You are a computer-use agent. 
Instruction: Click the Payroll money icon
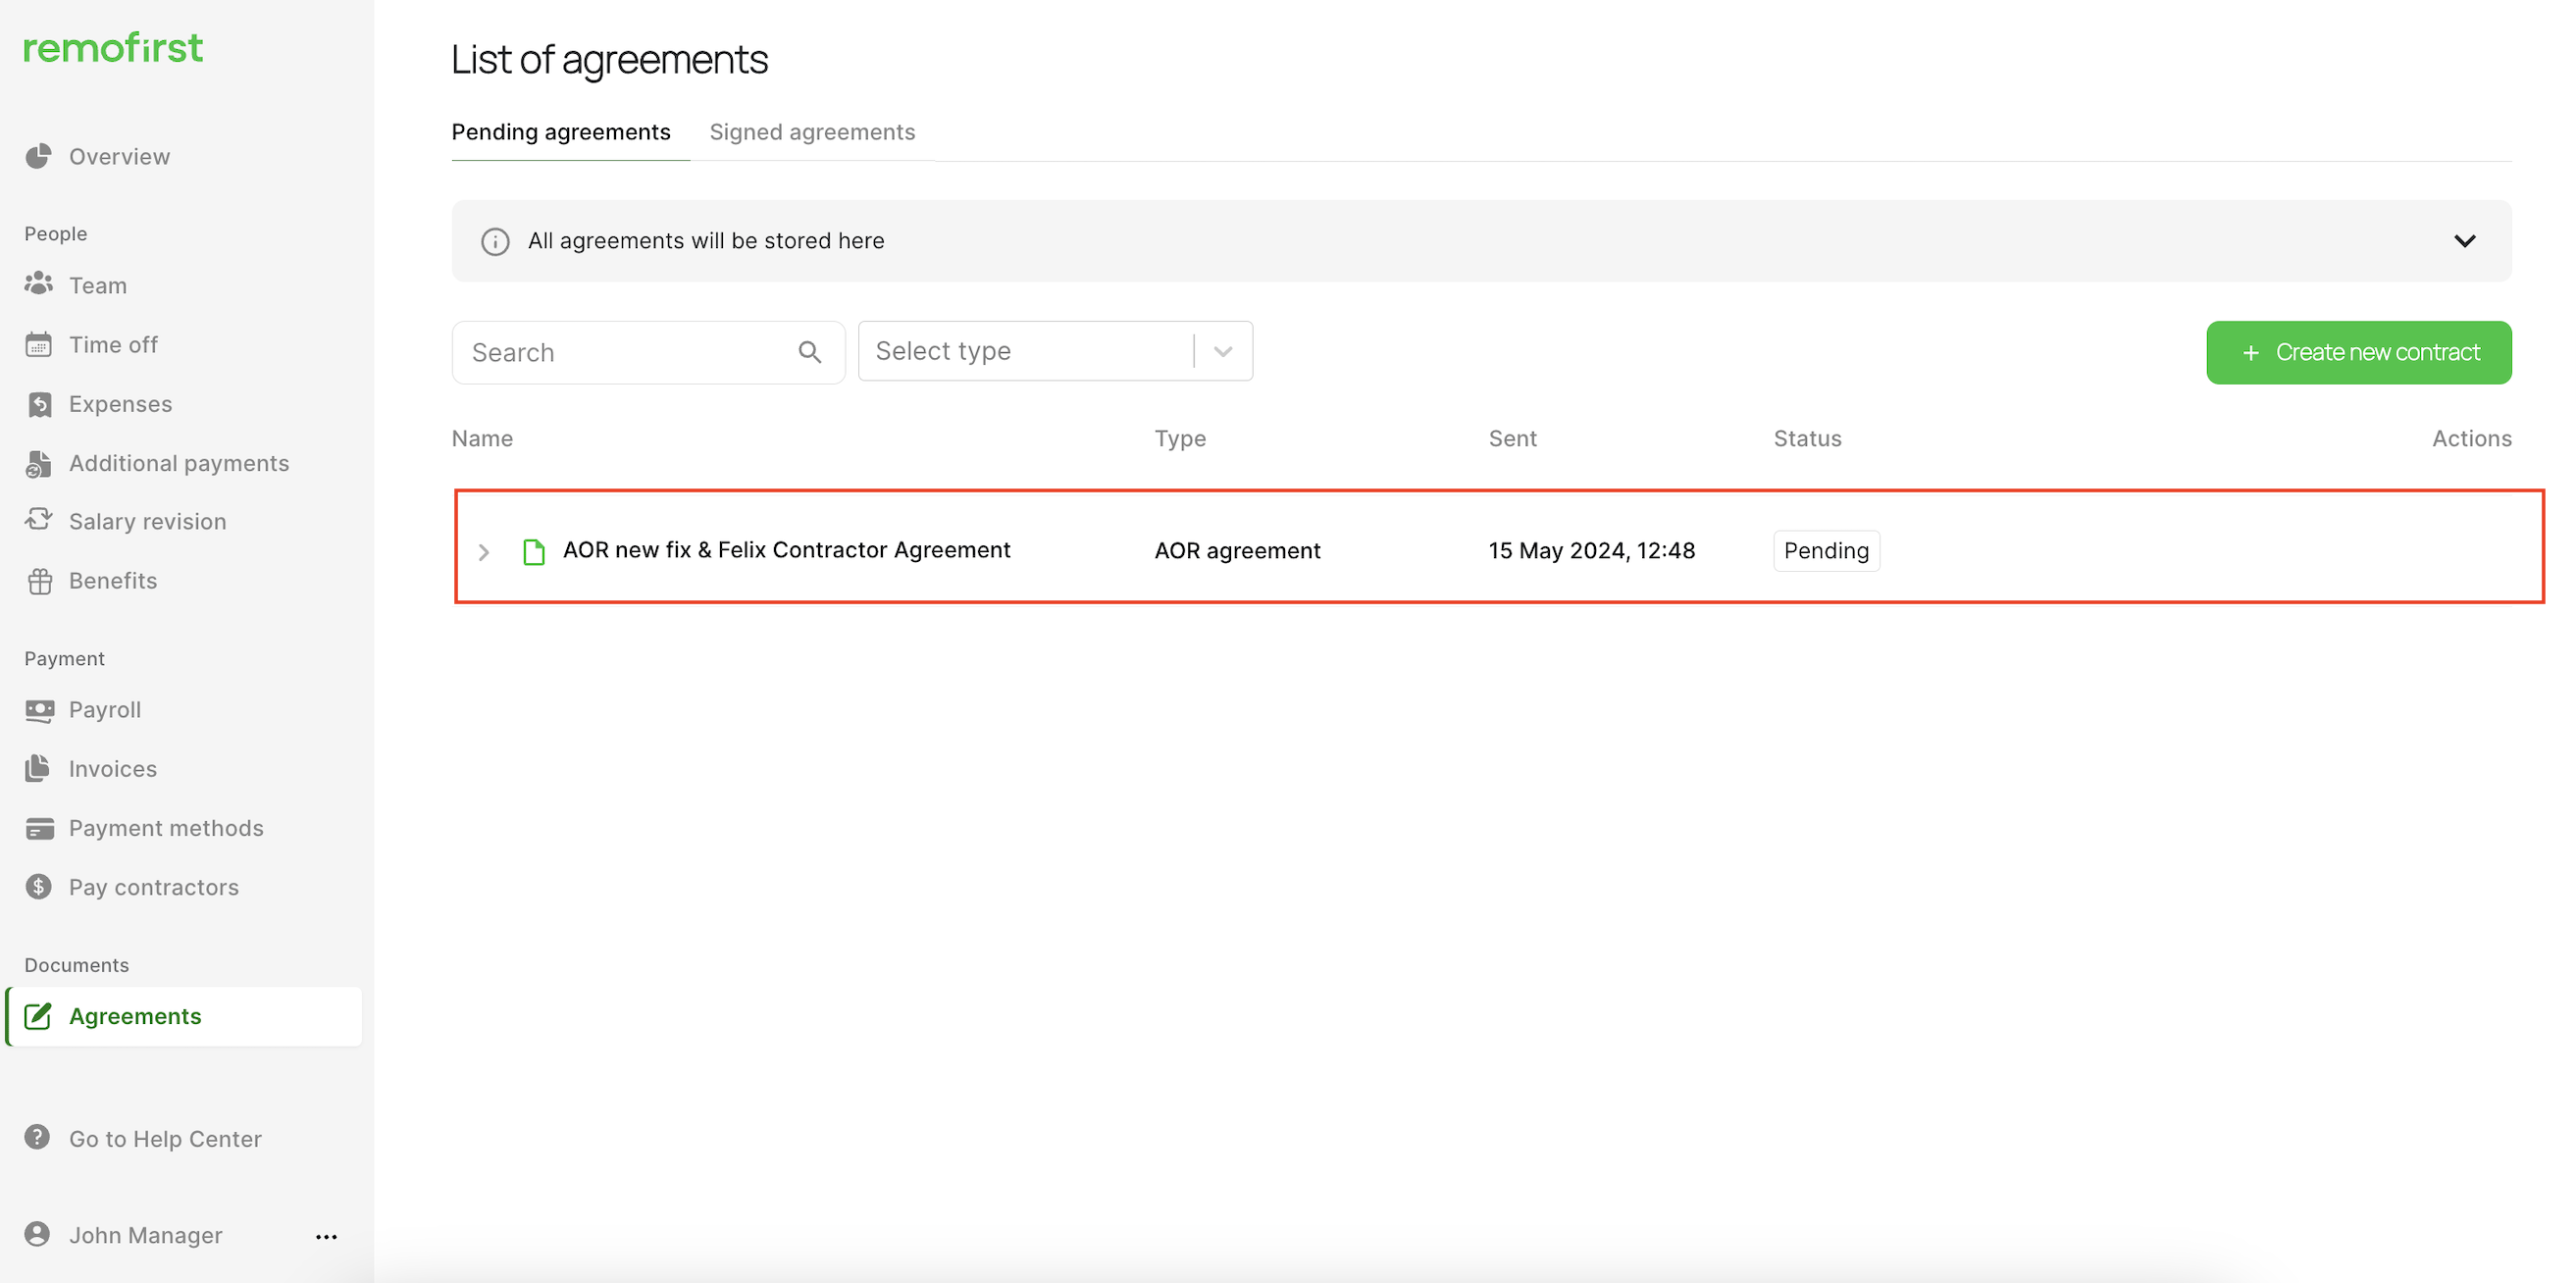tap(39, 710)
